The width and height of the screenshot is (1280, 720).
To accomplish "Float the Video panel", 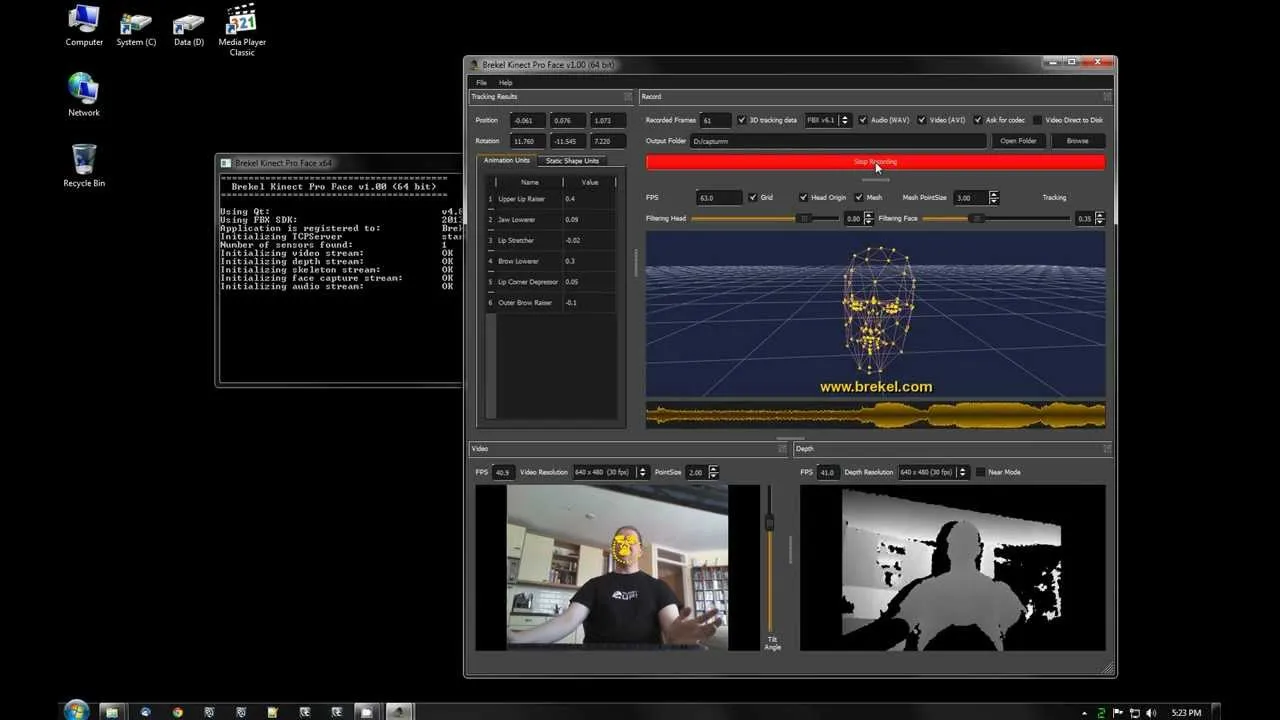I will [783, 449].
